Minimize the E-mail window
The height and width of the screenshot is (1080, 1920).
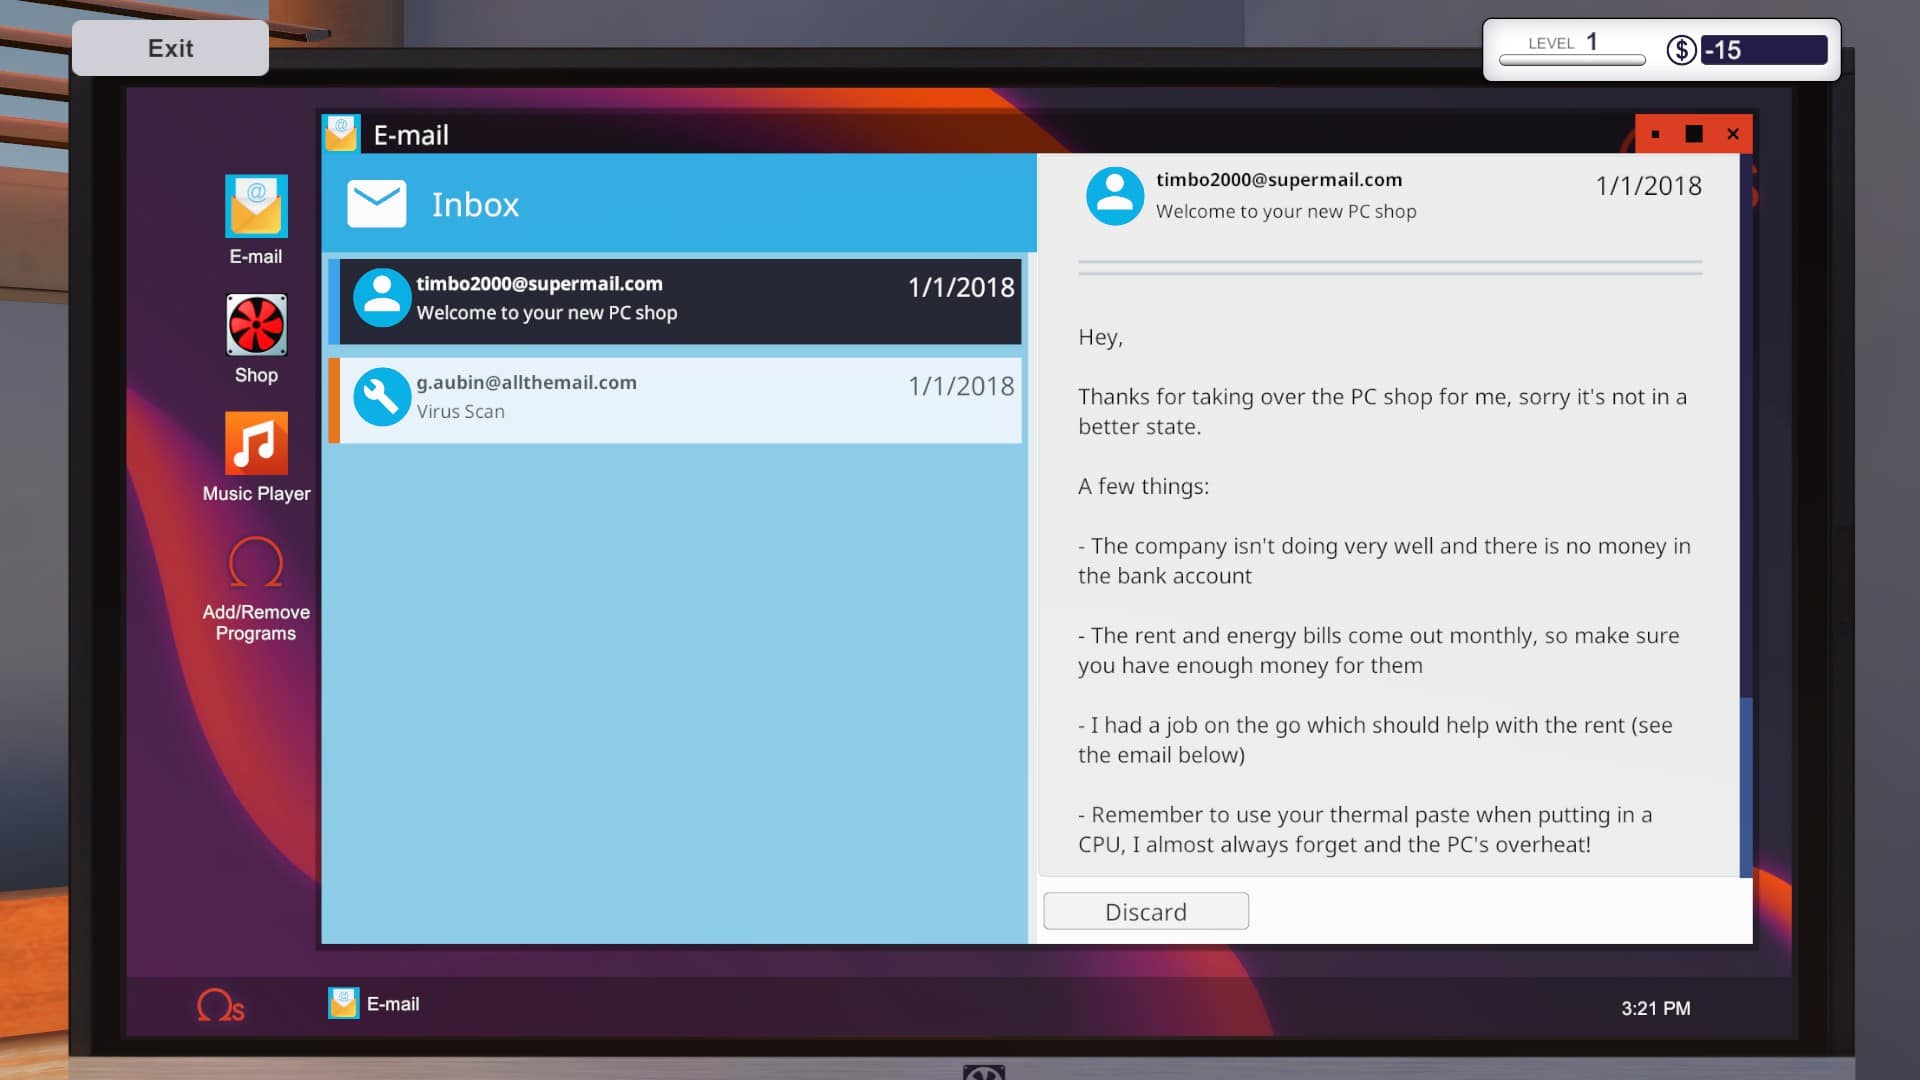tap(1656, 134)
